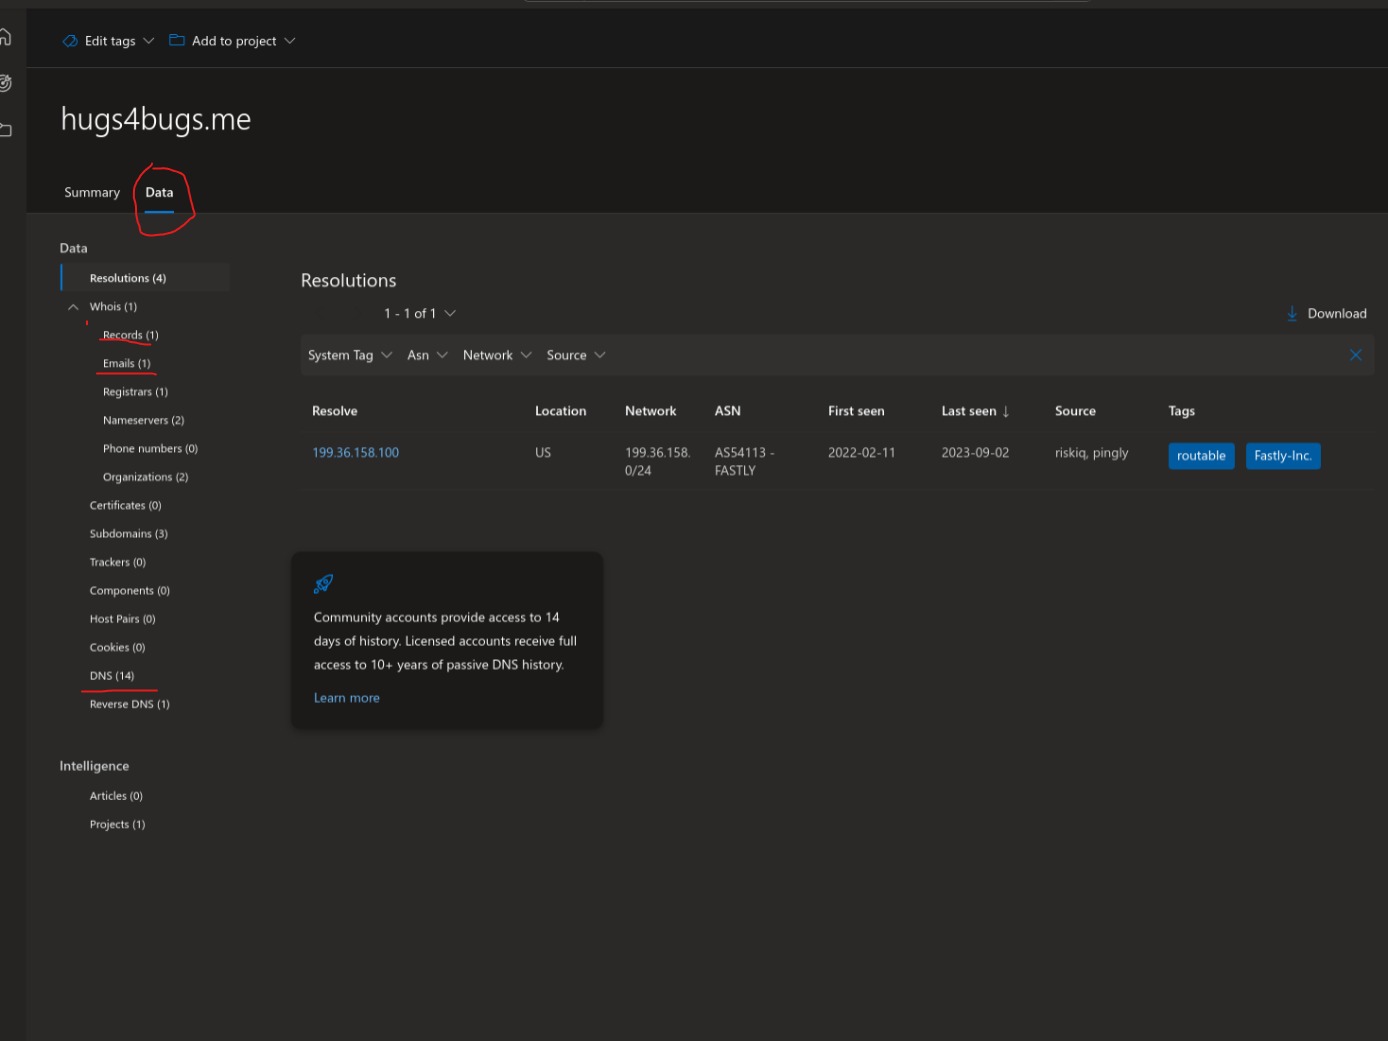
Task: Click the routable tag
Action: pyautogui.click(x=1201, y=456)
